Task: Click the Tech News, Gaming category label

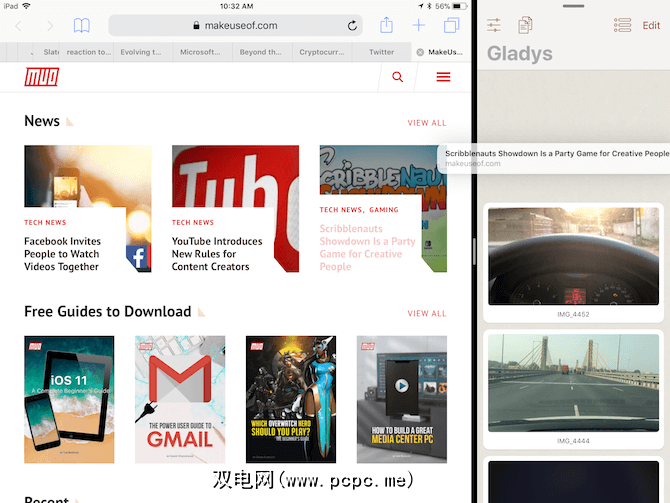Action: point(359,210)
